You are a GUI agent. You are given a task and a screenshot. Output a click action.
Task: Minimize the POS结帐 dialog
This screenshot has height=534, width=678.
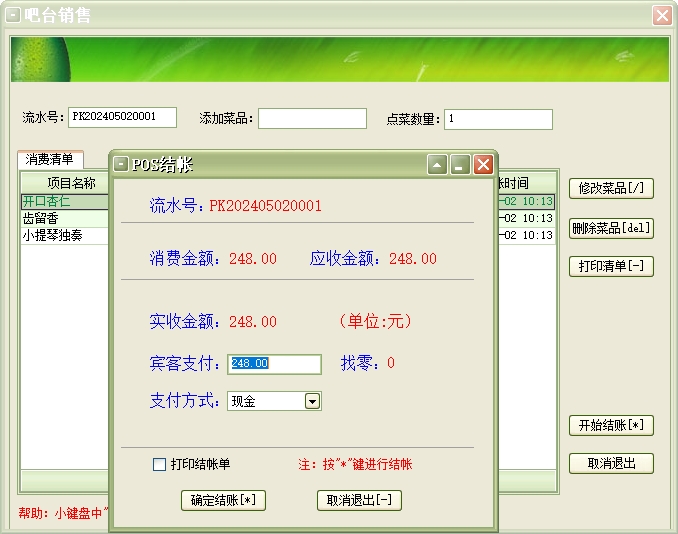pos(460,165)
